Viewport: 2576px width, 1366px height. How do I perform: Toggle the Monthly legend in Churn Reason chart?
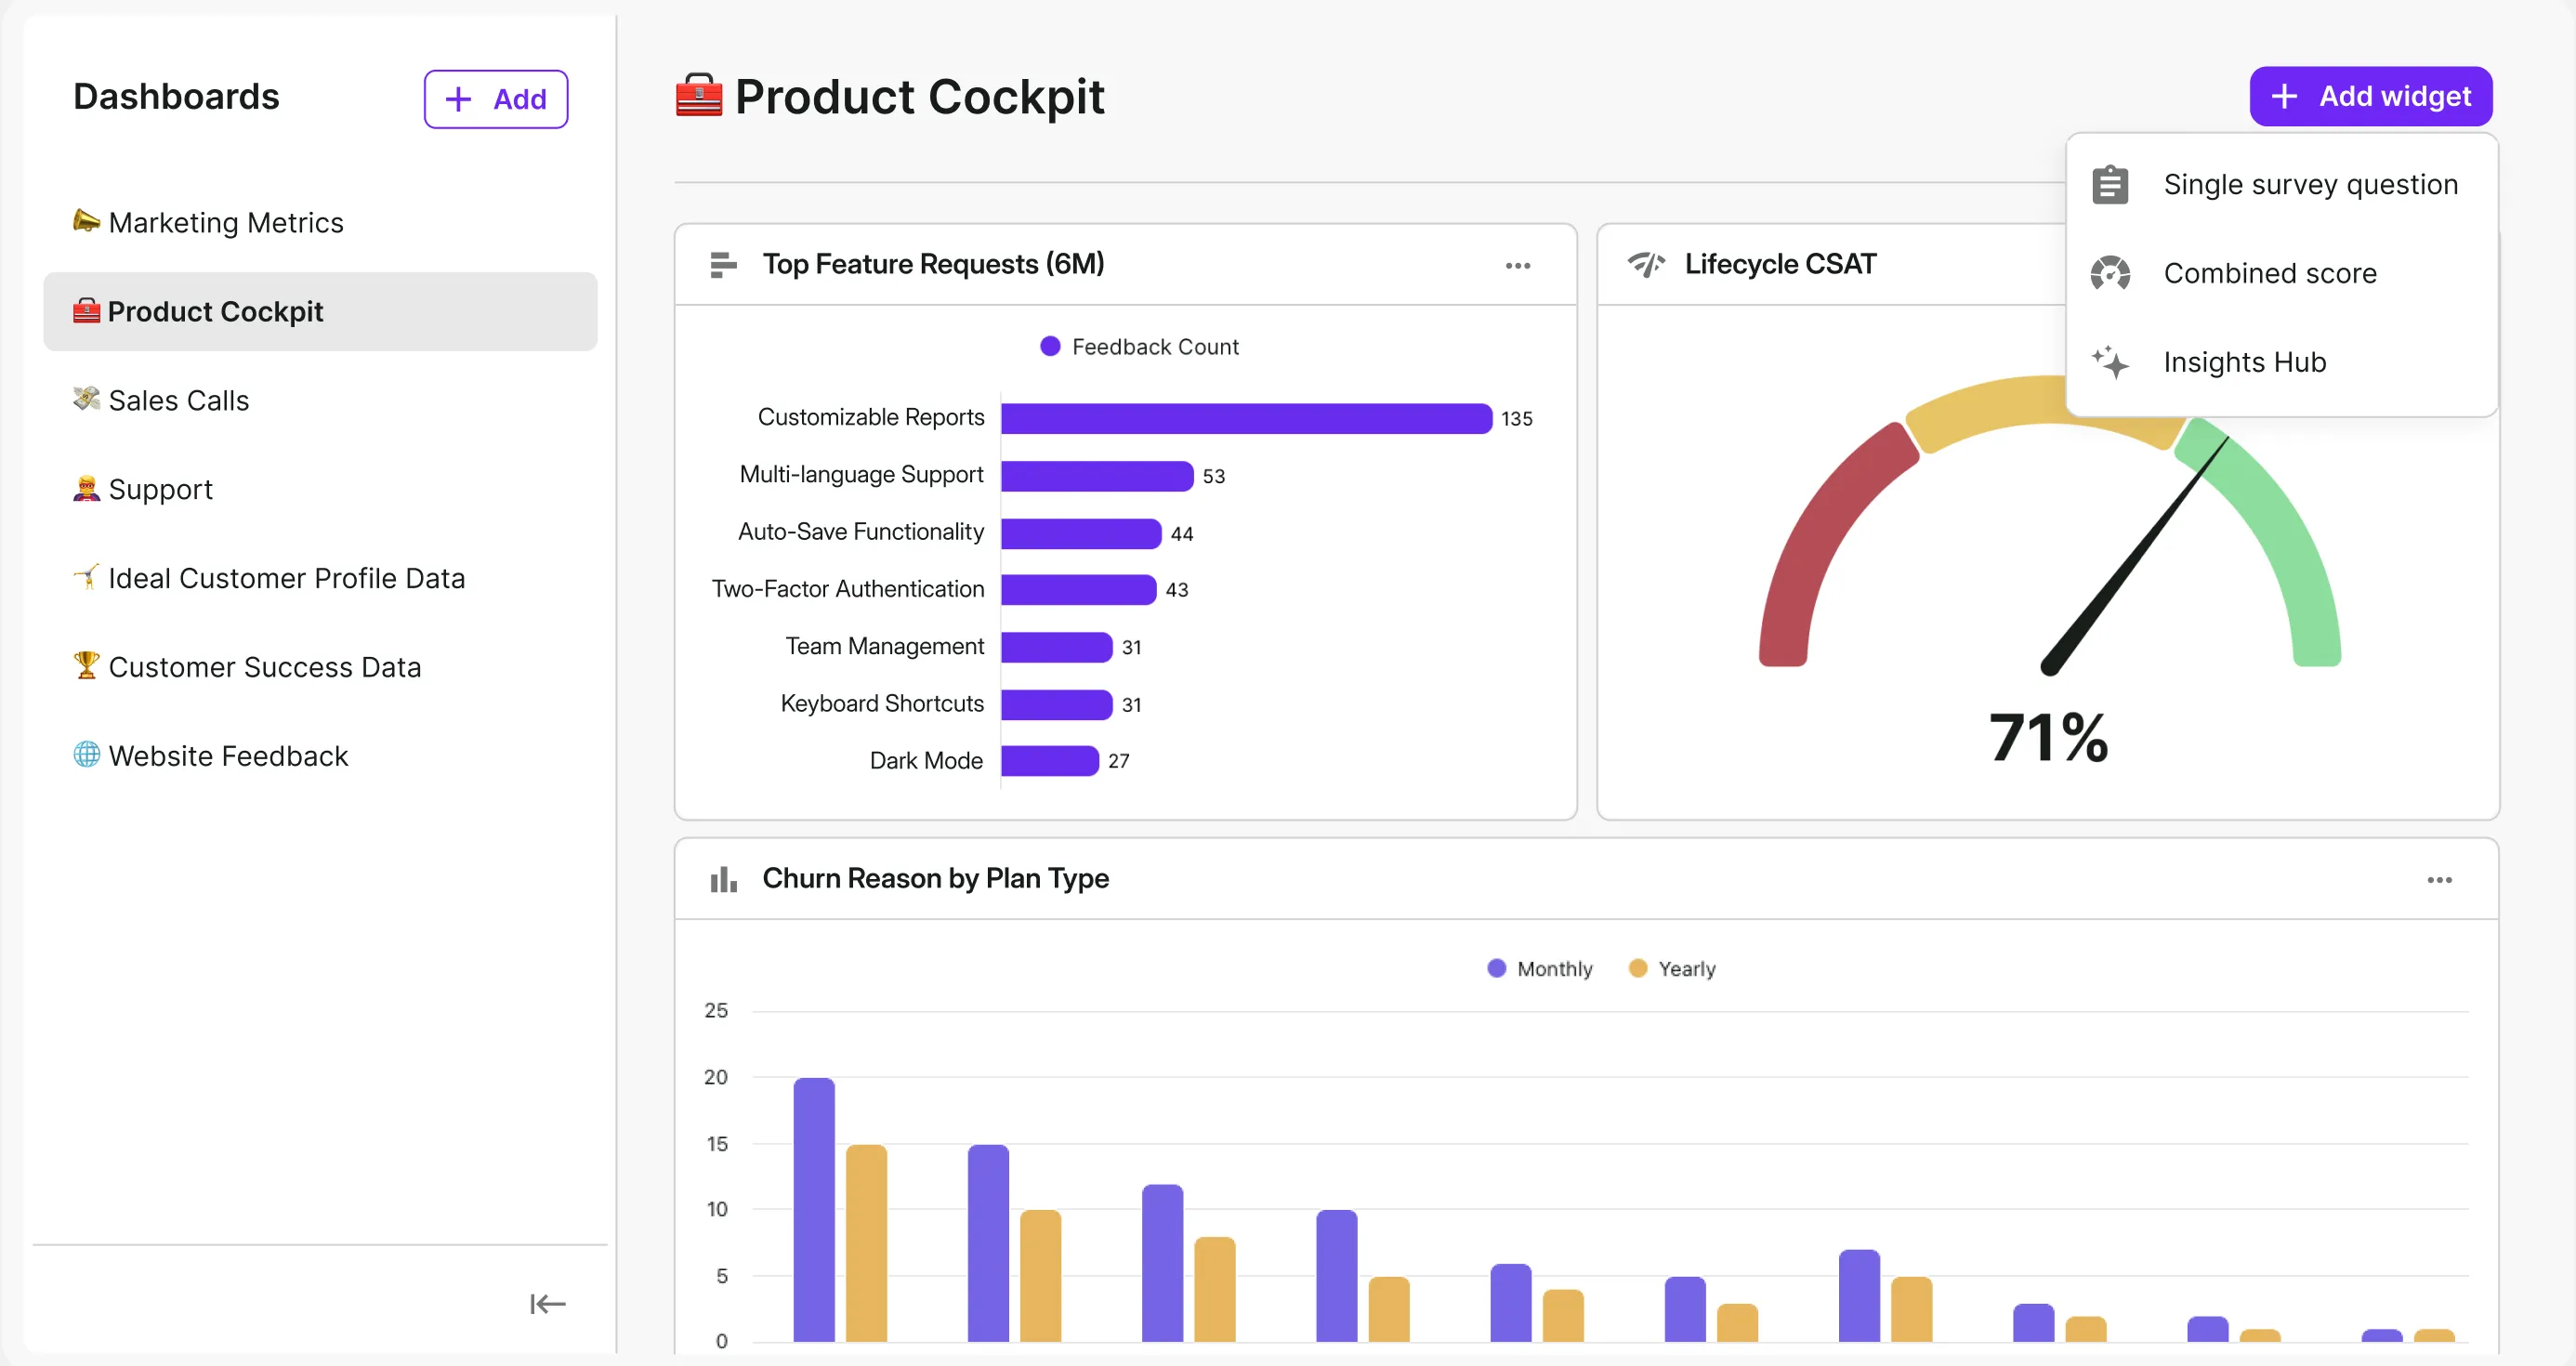[1538, 968]
